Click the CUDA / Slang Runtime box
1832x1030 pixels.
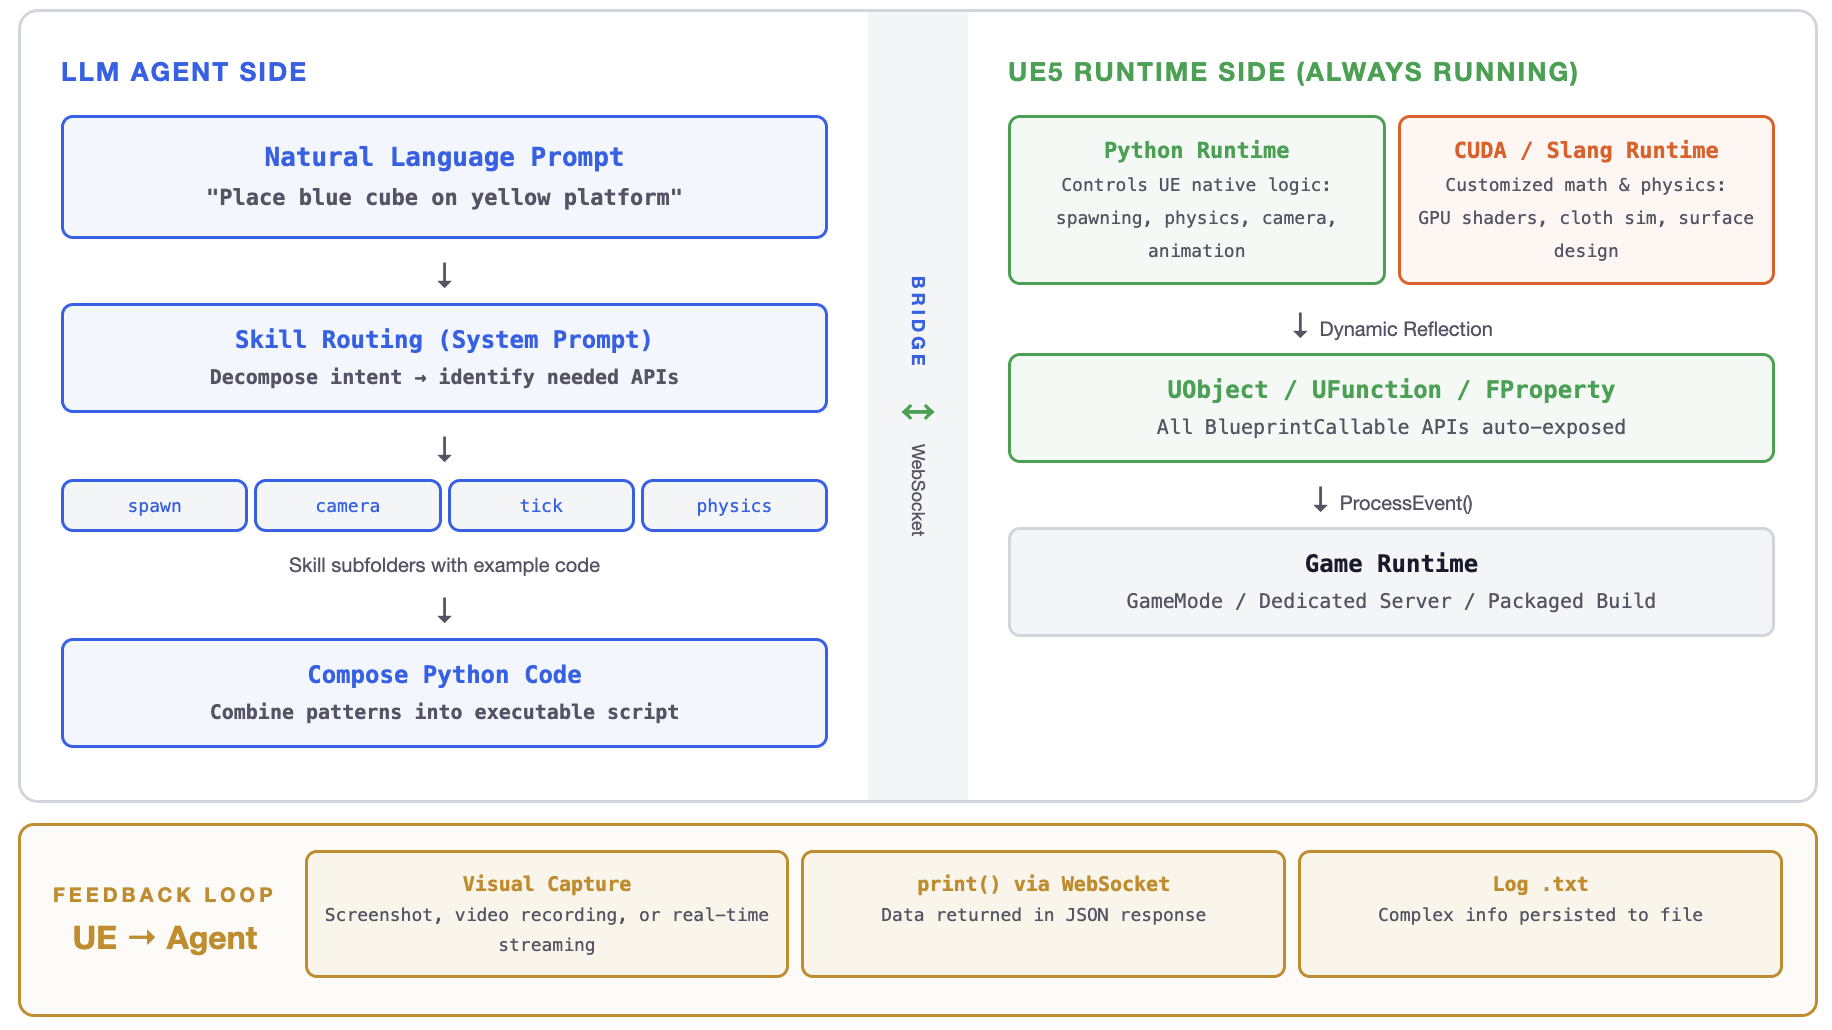coord(1585,200)
